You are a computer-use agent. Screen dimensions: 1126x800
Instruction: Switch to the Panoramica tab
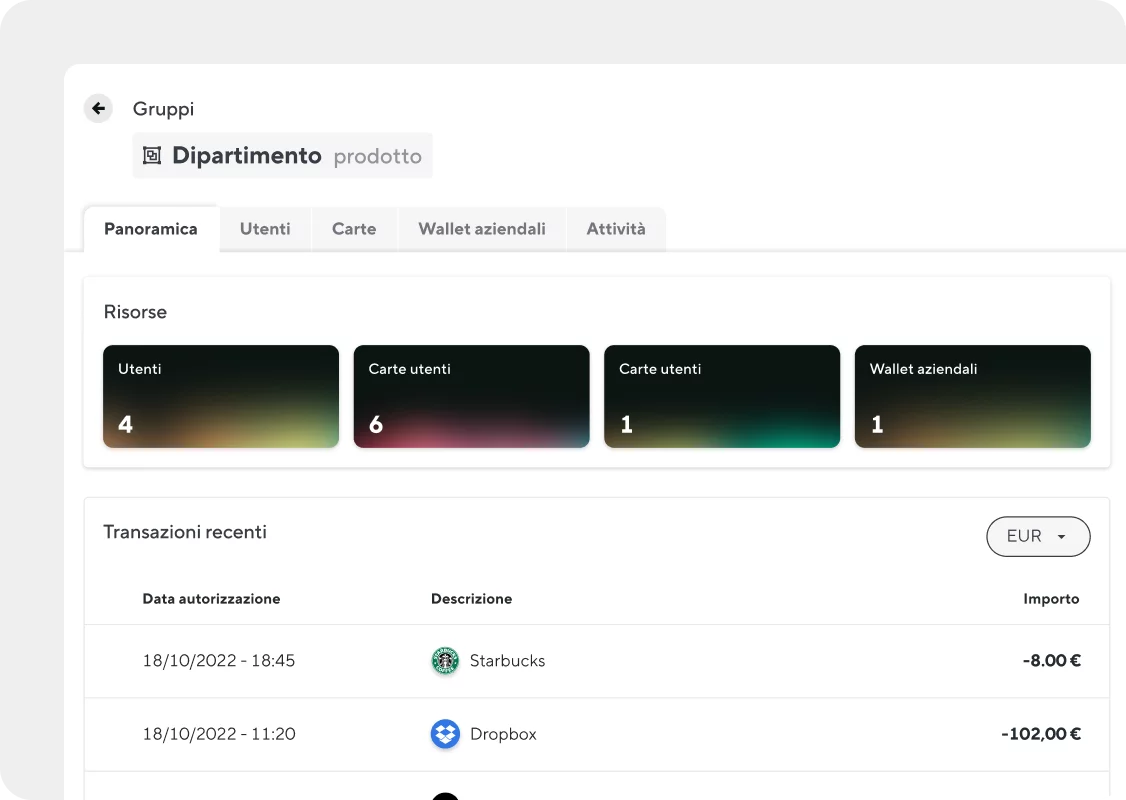(151, 229)
